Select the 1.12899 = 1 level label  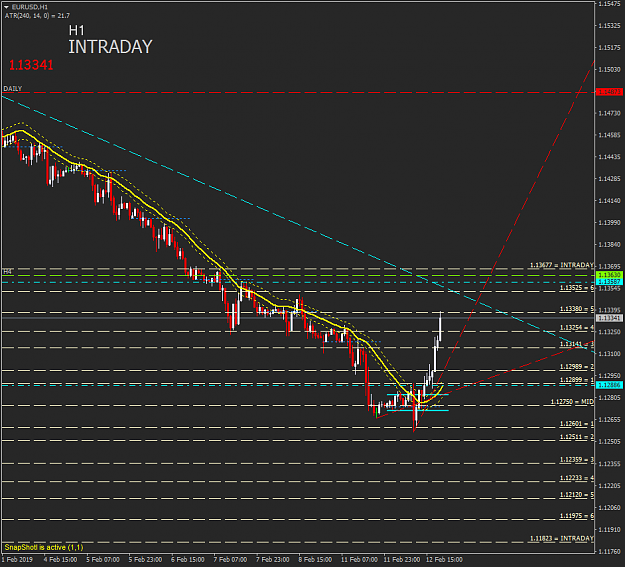577,380
